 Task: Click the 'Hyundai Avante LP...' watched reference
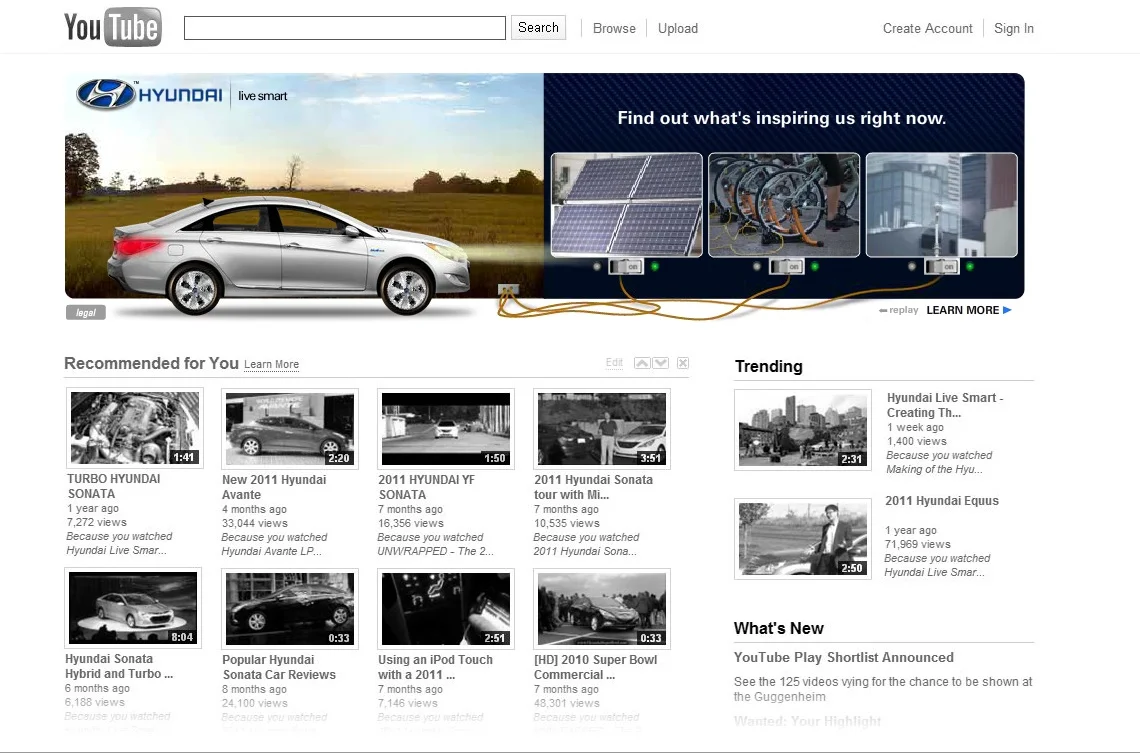coord(271,551)
